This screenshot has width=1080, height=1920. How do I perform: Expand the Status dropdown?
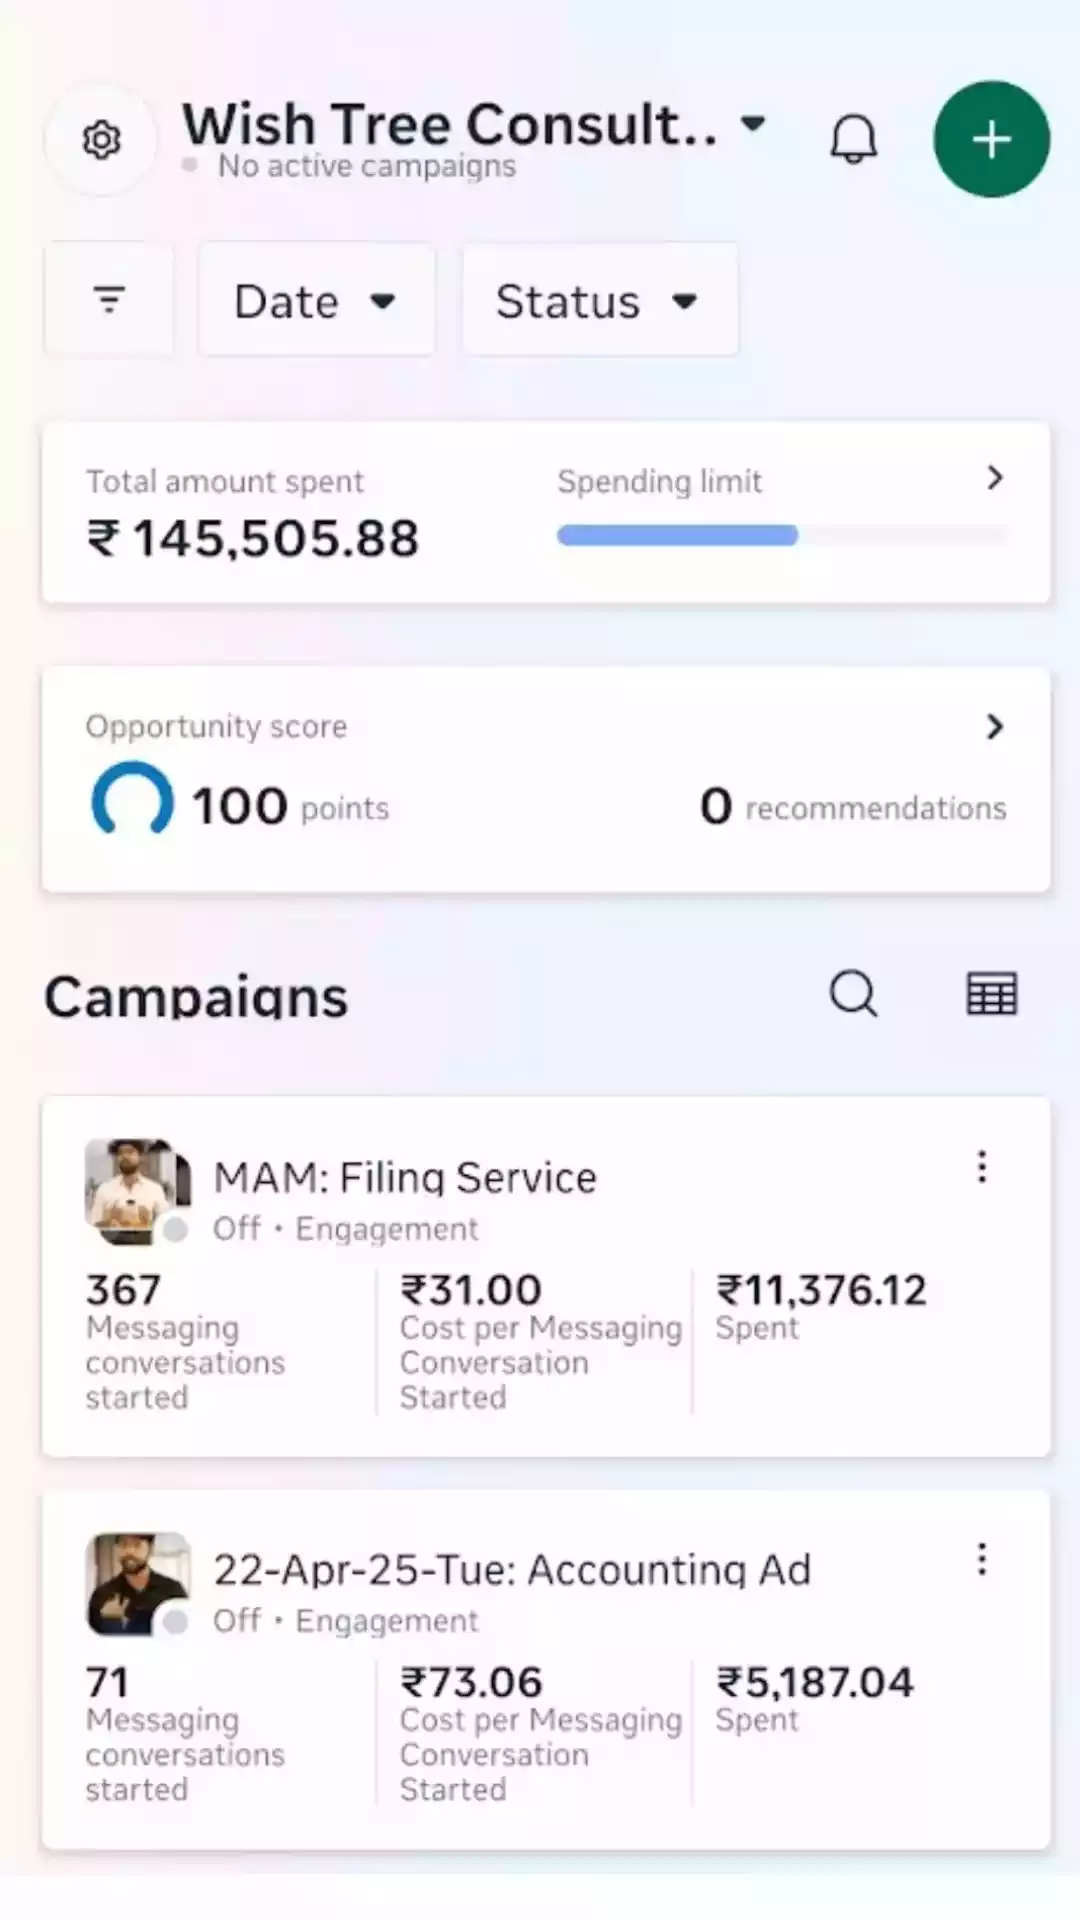coord(599,300)
